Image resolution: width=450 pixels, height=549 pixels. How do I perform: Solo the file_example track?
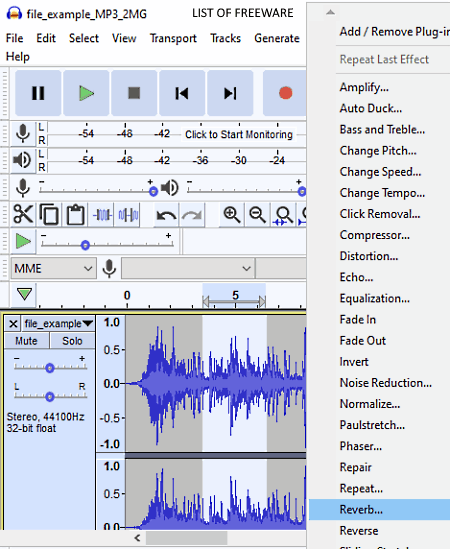72,341
